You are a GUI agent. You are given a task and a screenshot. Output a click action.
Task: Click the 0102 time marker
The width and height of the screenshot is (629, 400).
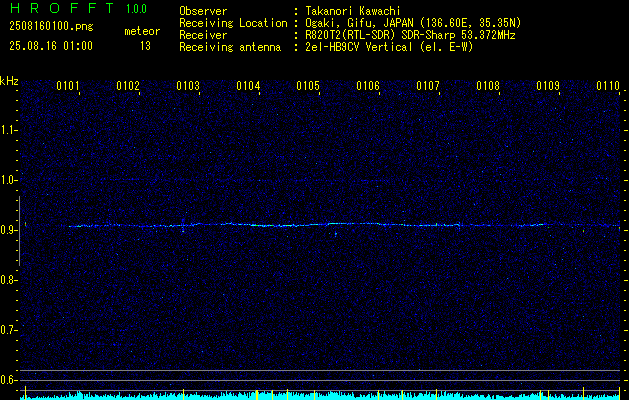pos(128,86)
